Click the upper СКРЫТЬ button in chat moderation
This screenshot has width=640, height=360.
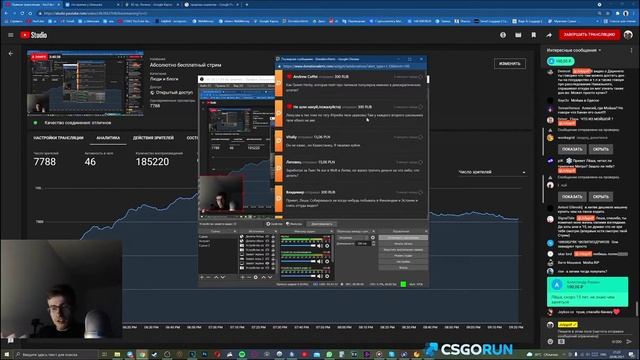point(600,149)
